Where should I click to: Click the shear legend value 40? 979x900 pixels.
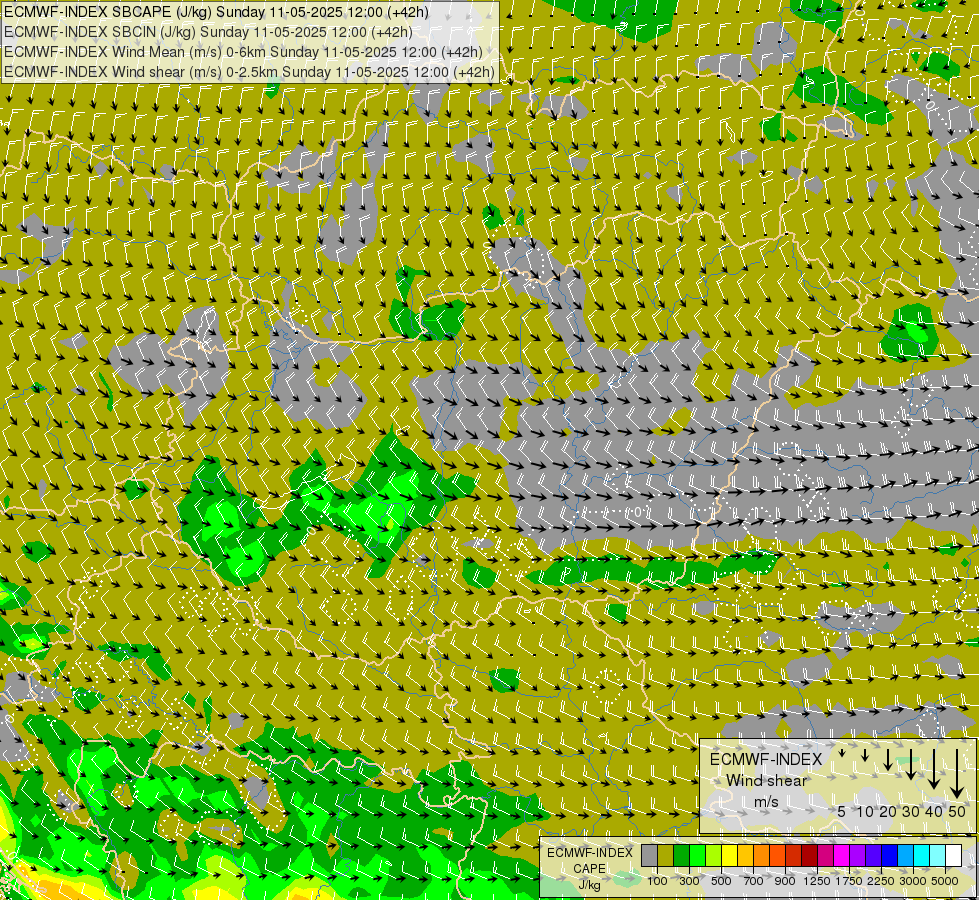click(x=934, y=811)
